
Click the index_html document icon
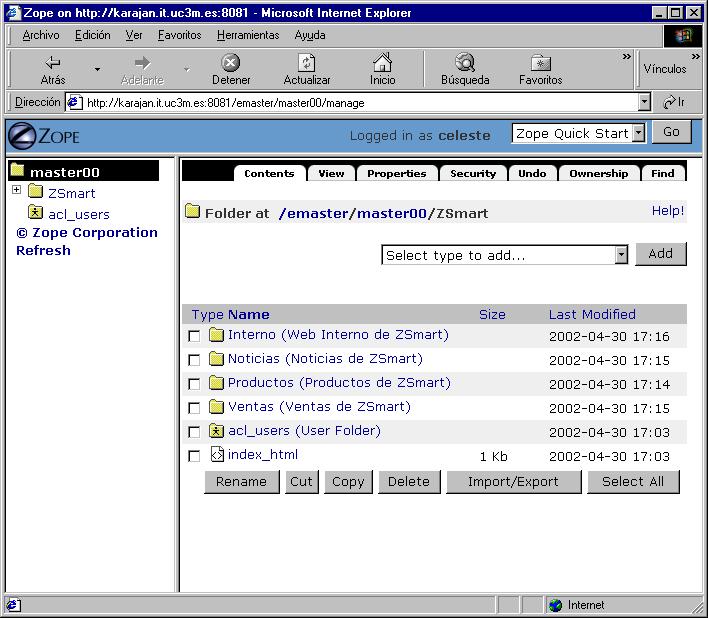(217, 455)
